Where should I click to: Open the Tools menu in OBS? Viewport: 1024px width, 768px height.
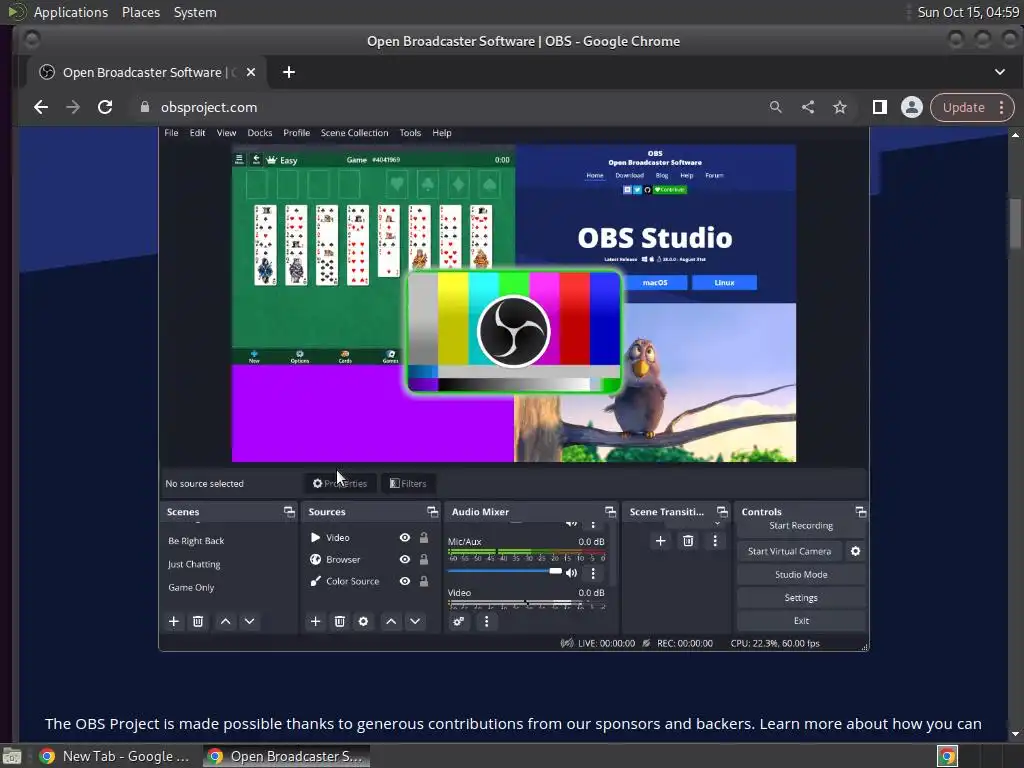410,133
